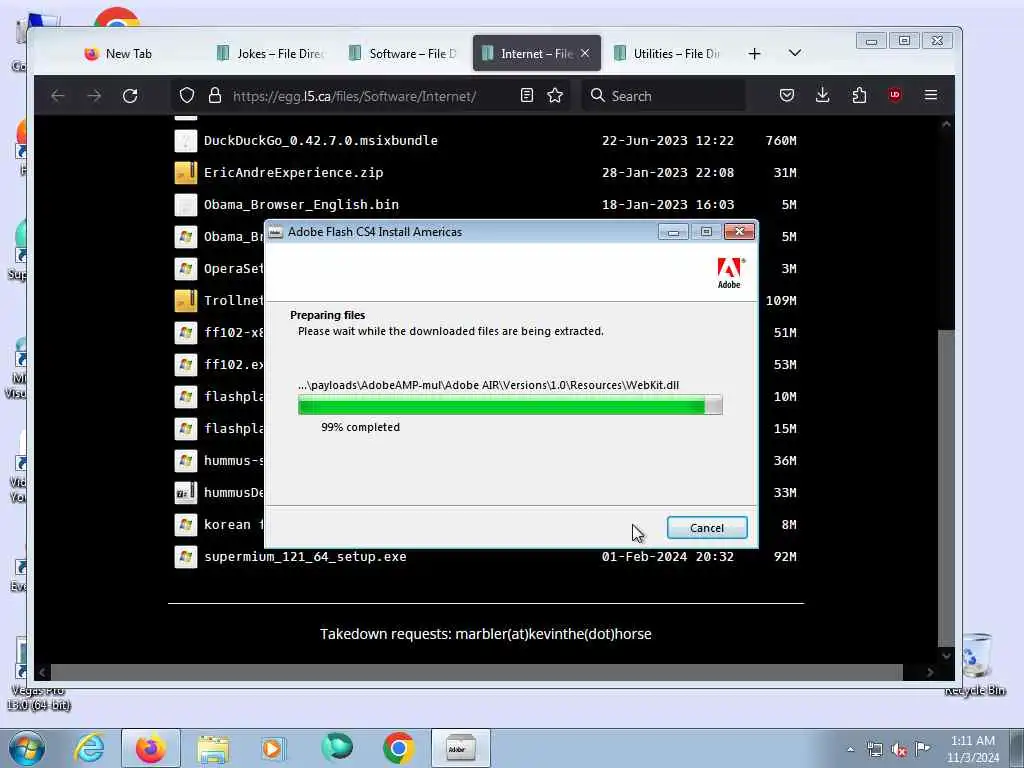The width and height of the screenshot is (1024, 768).
Task: Open the Action Center flag tray icon
Action: pyautogui.click(x=923, y=748)
